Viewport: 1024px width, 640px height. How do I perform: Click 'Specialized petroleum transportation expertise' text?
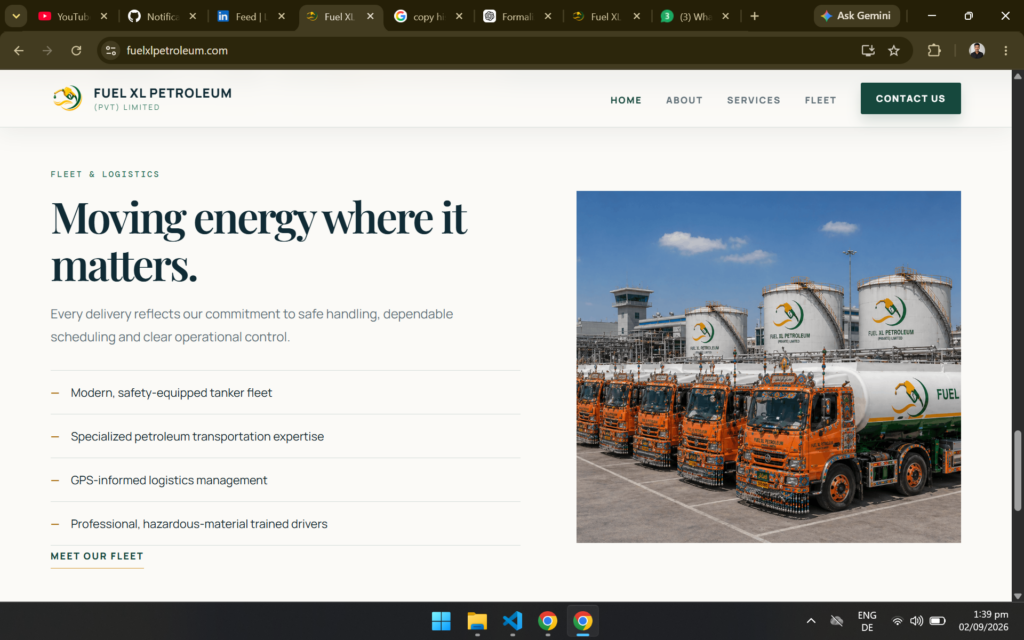pos(197,436)
